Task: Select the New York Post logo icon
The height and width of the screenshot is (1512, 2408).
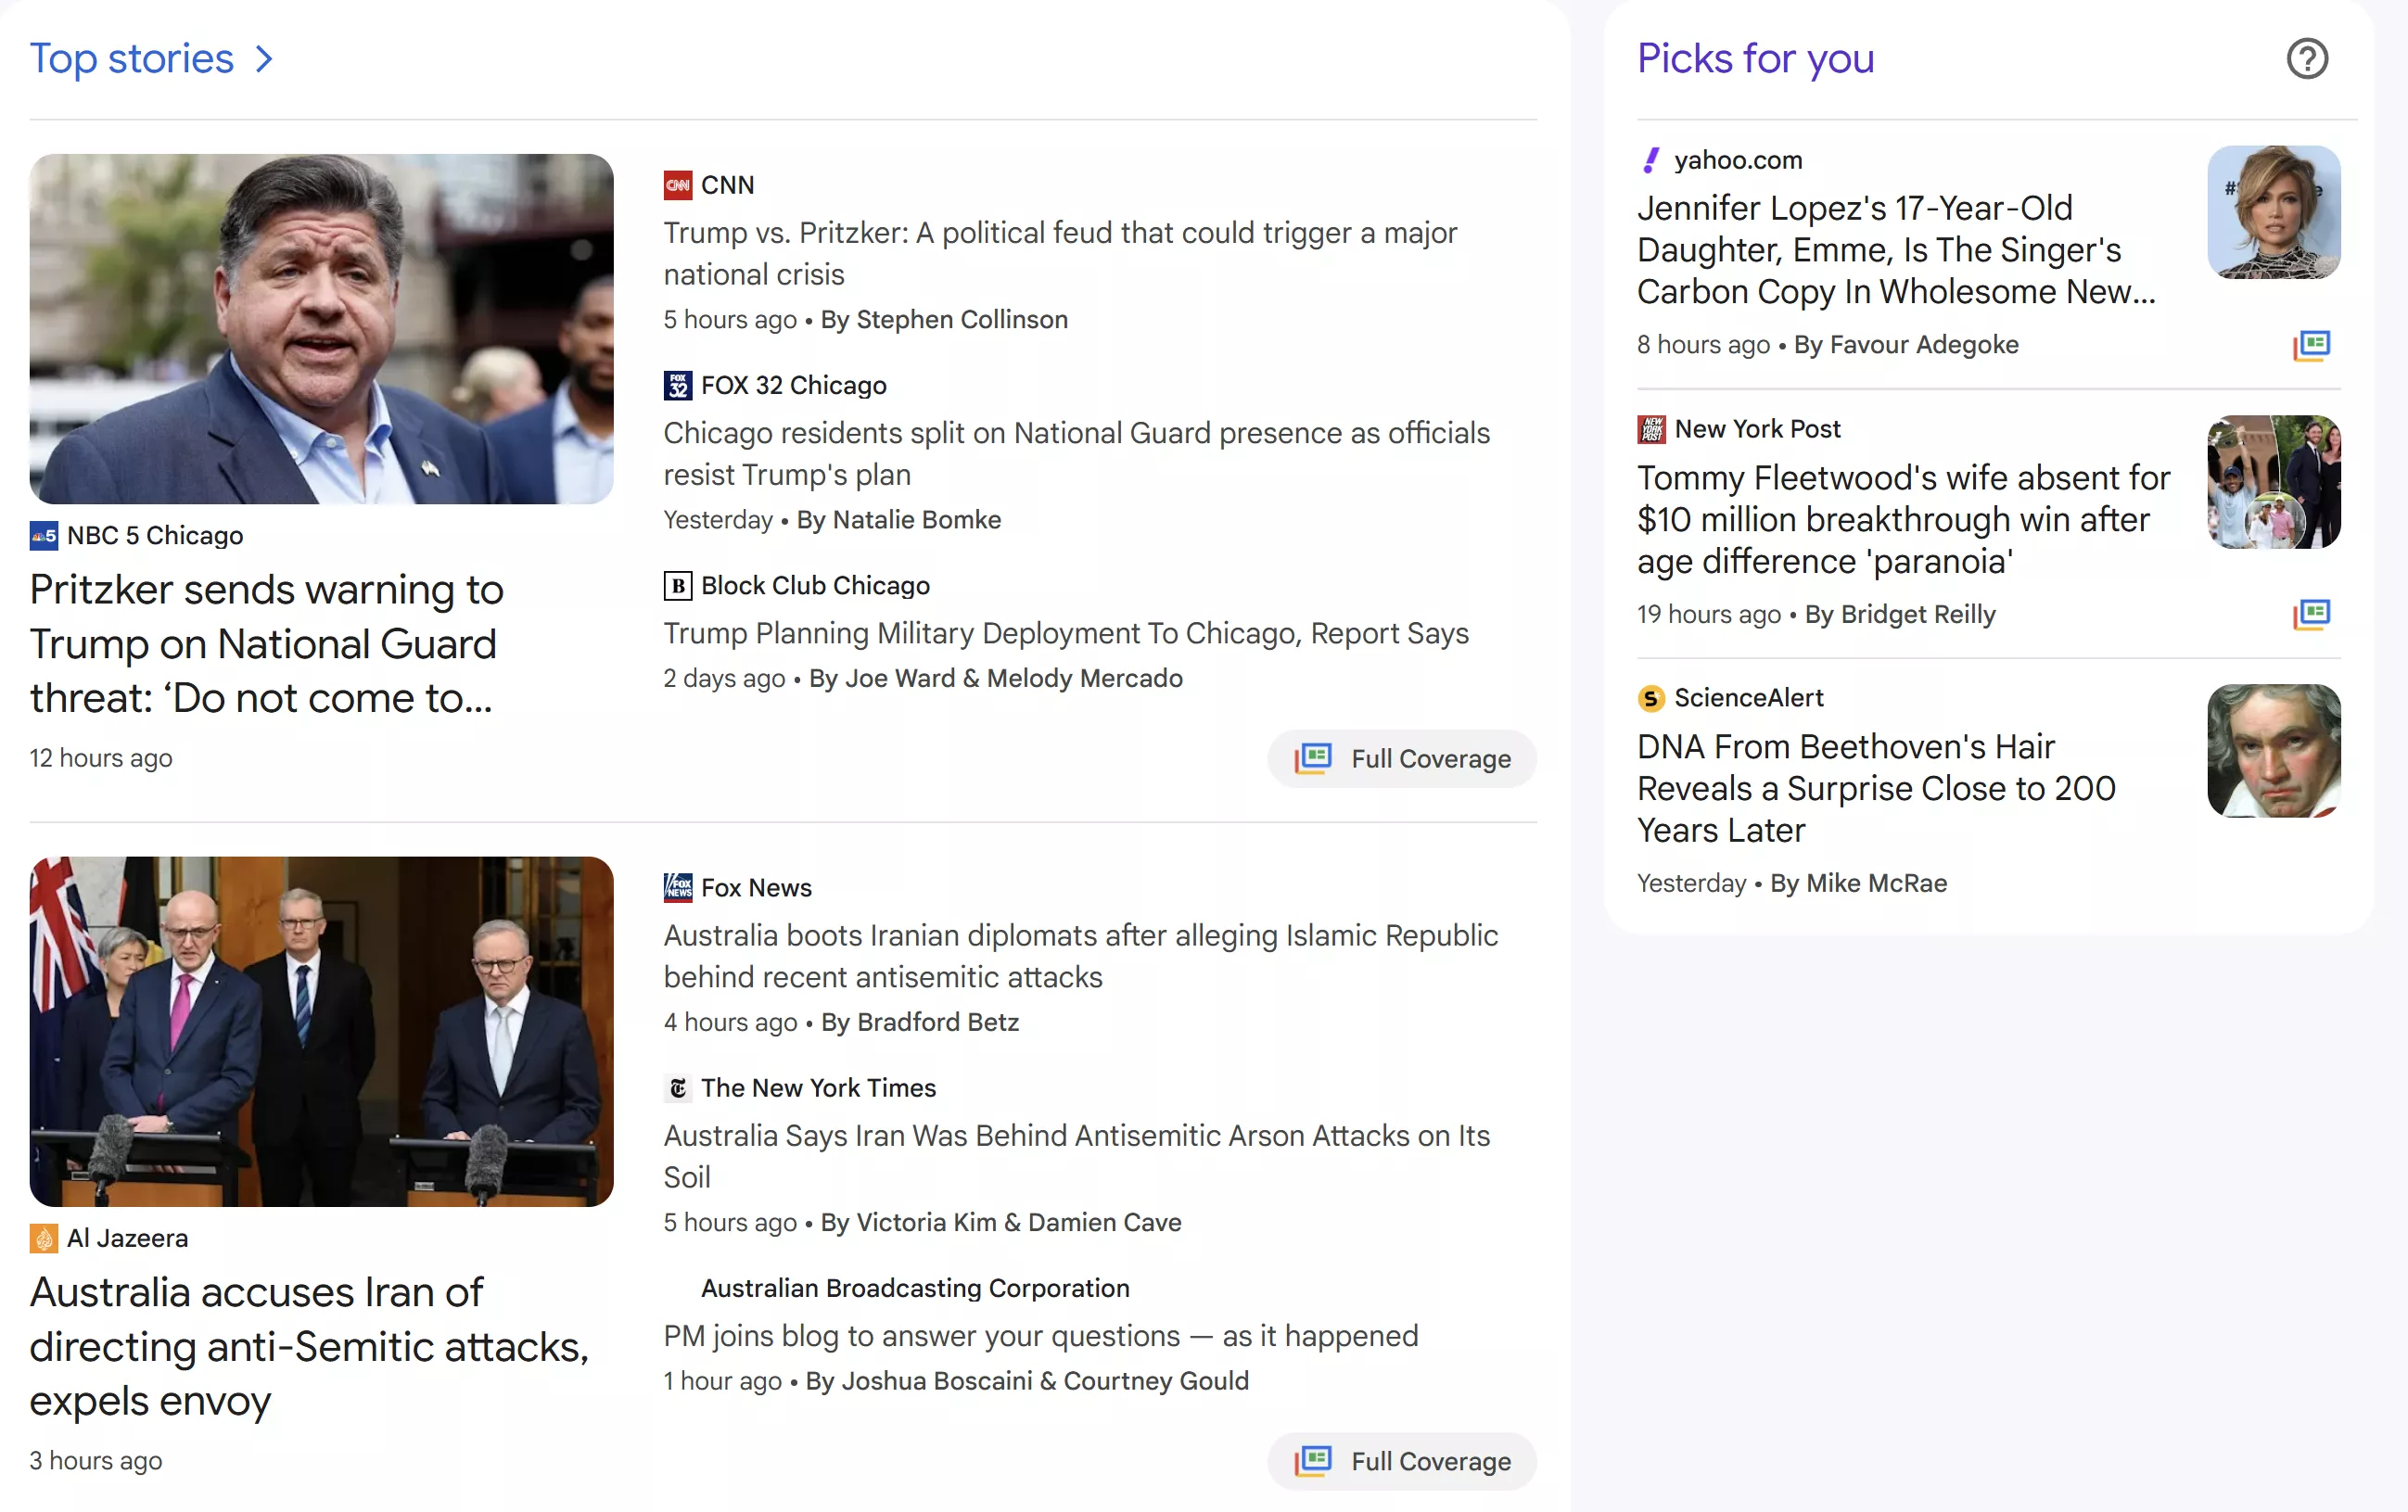Action: pos(1652,428)
